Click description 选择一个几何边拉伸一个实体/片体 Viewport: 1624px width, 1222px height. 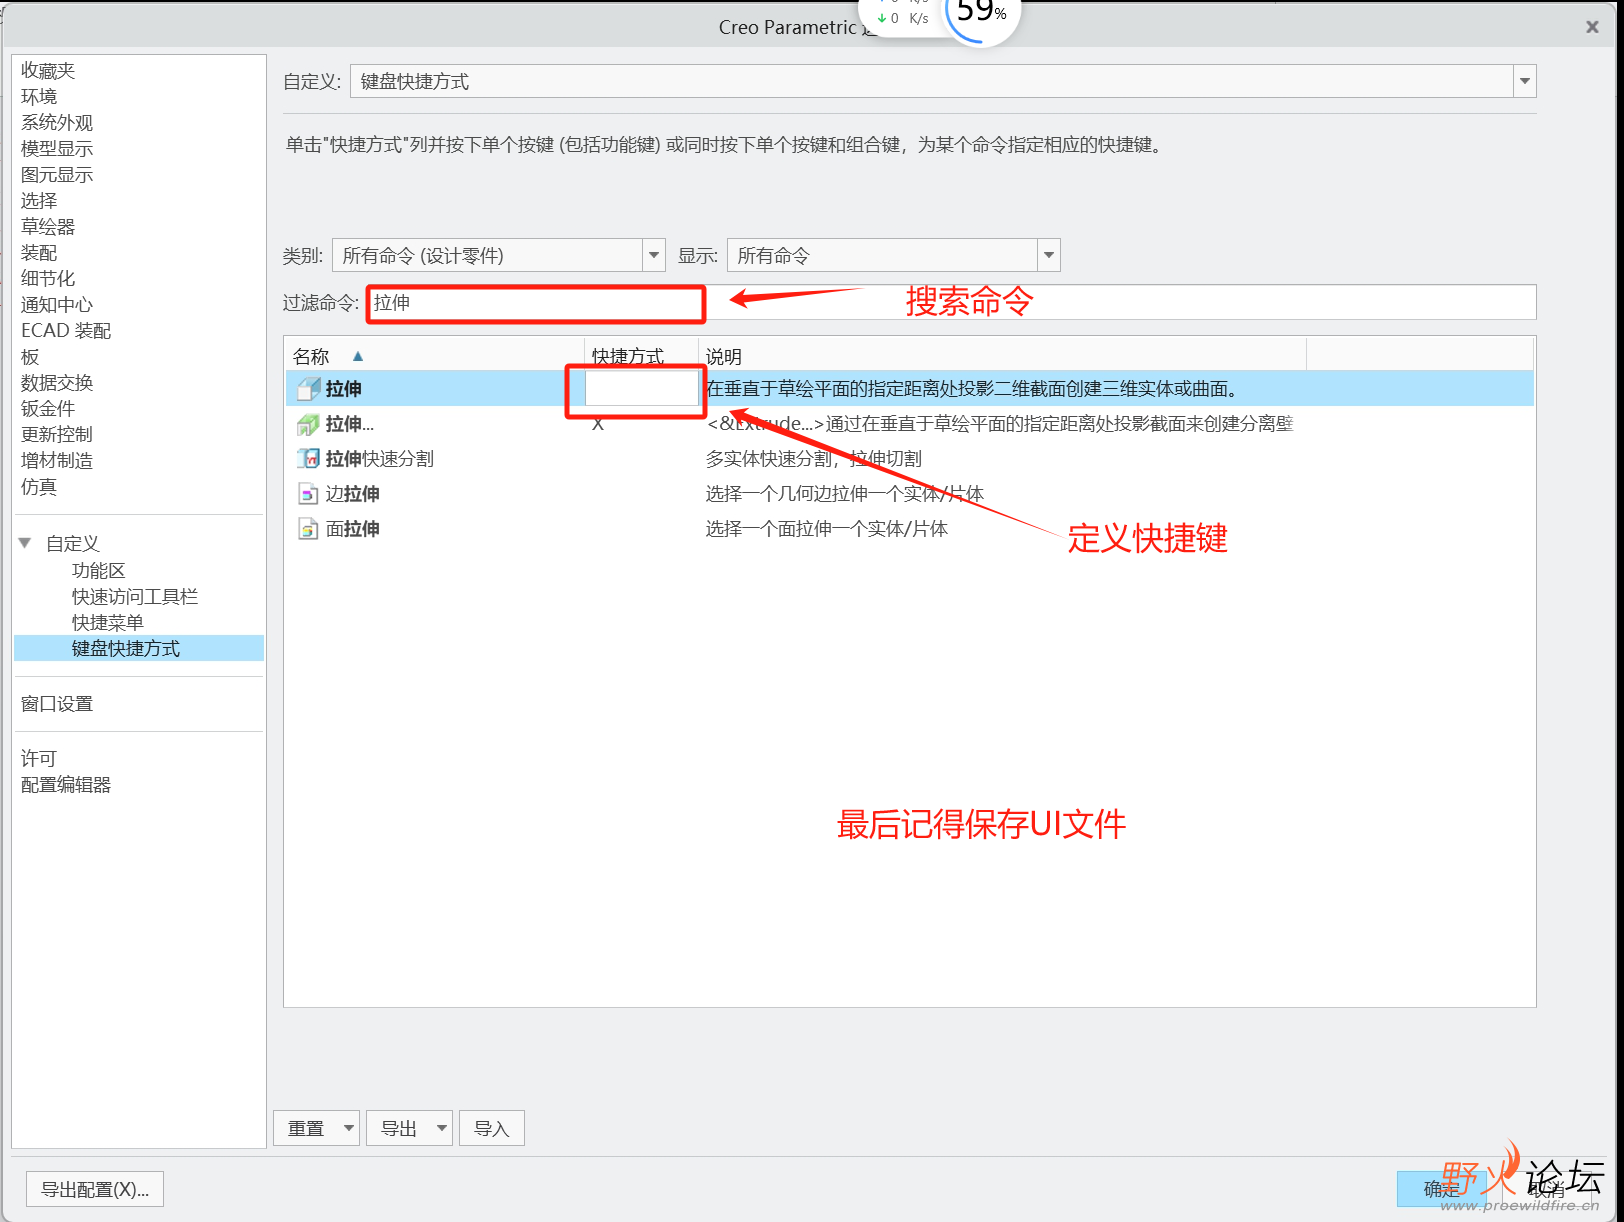pos(845,494)
